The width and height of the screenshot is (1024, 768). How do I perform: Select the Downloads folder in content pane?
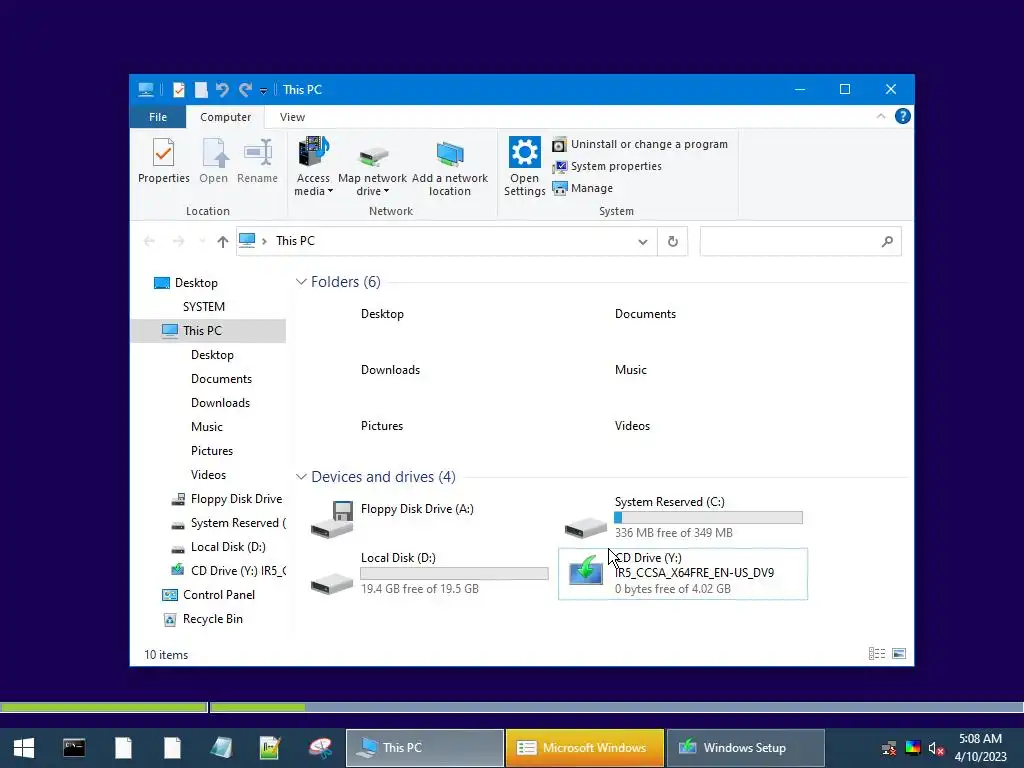pyautogui.click(x=391, y=370)
